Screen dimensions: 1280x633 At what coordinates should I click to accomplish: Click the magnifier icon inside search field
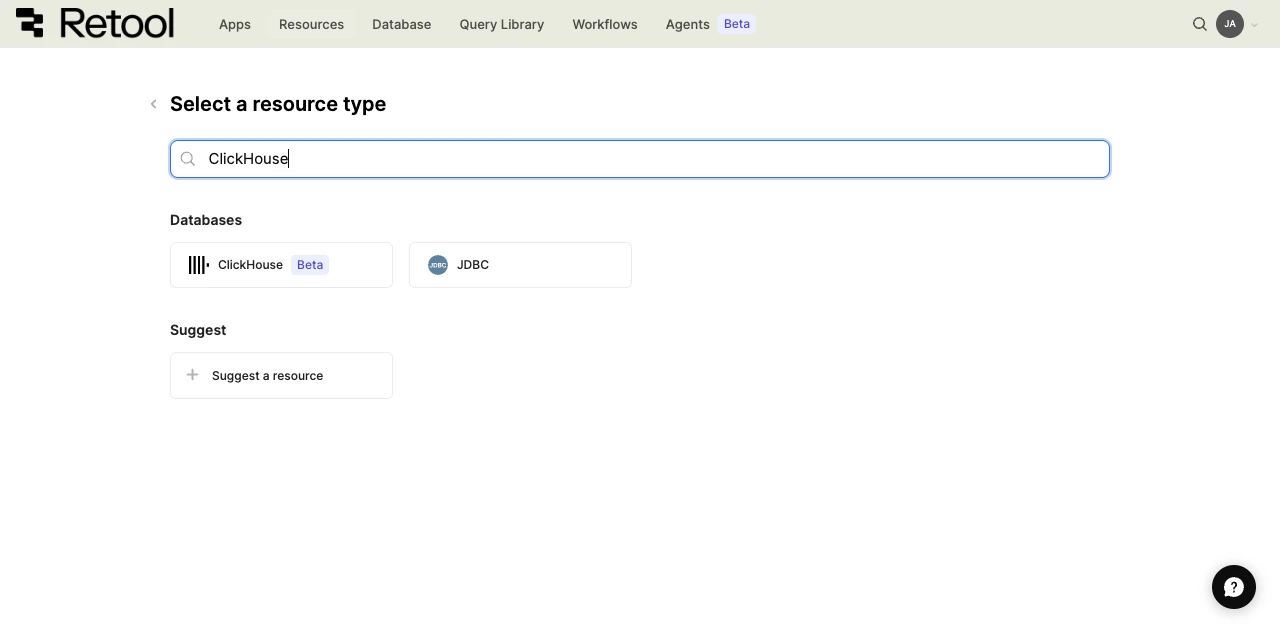(188, 159)
